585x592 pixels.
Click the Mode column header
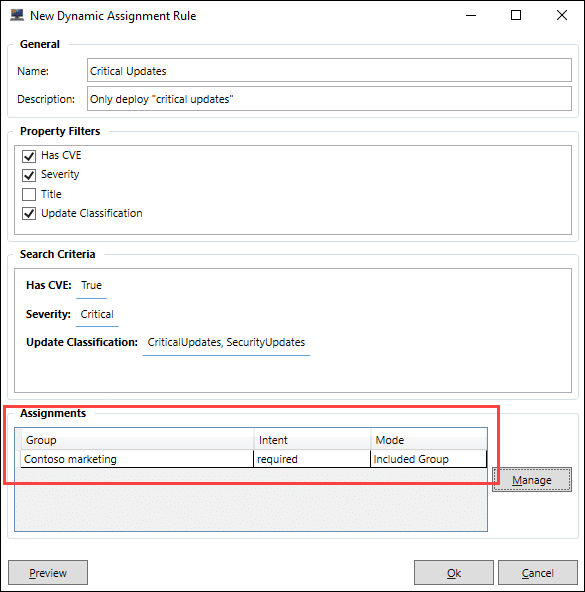(429, 440)
